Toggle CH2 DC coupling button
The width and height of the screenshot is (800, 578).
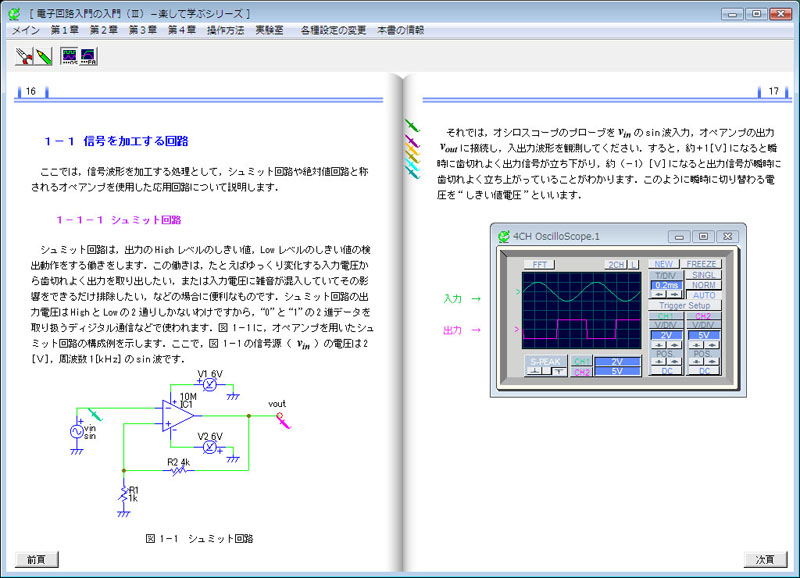(x=704, y=371)
